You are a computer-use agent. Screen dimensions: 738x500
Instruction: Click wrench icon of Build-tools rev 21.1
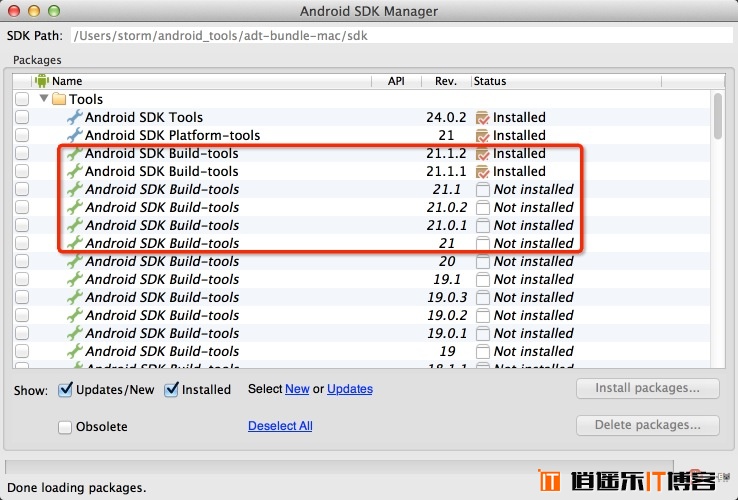(x=75, y=189)
